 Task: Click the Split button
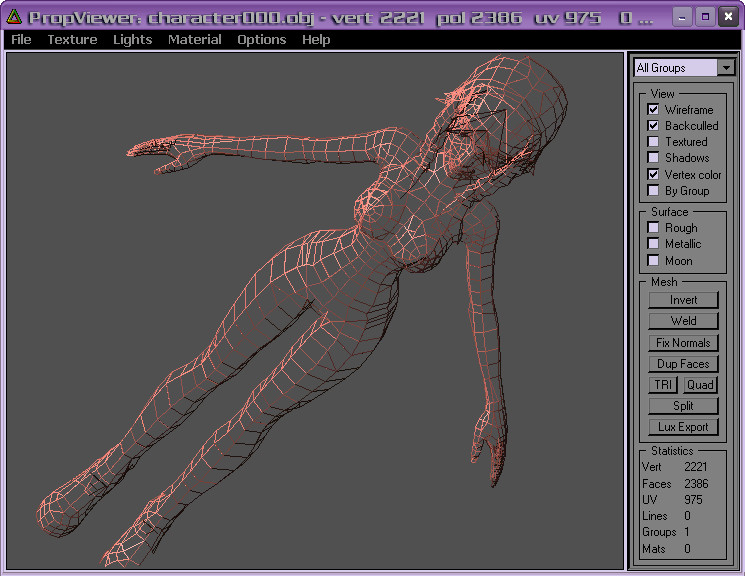point(683,406)
